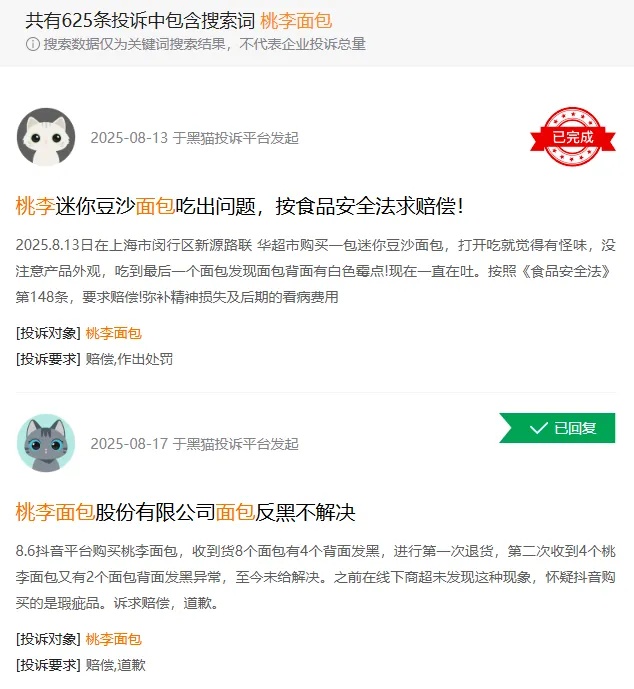Click the 搜索数据仅为关键词搜索结果 disclaimer text
Viewport: 634px width, 689px height.
204,44
